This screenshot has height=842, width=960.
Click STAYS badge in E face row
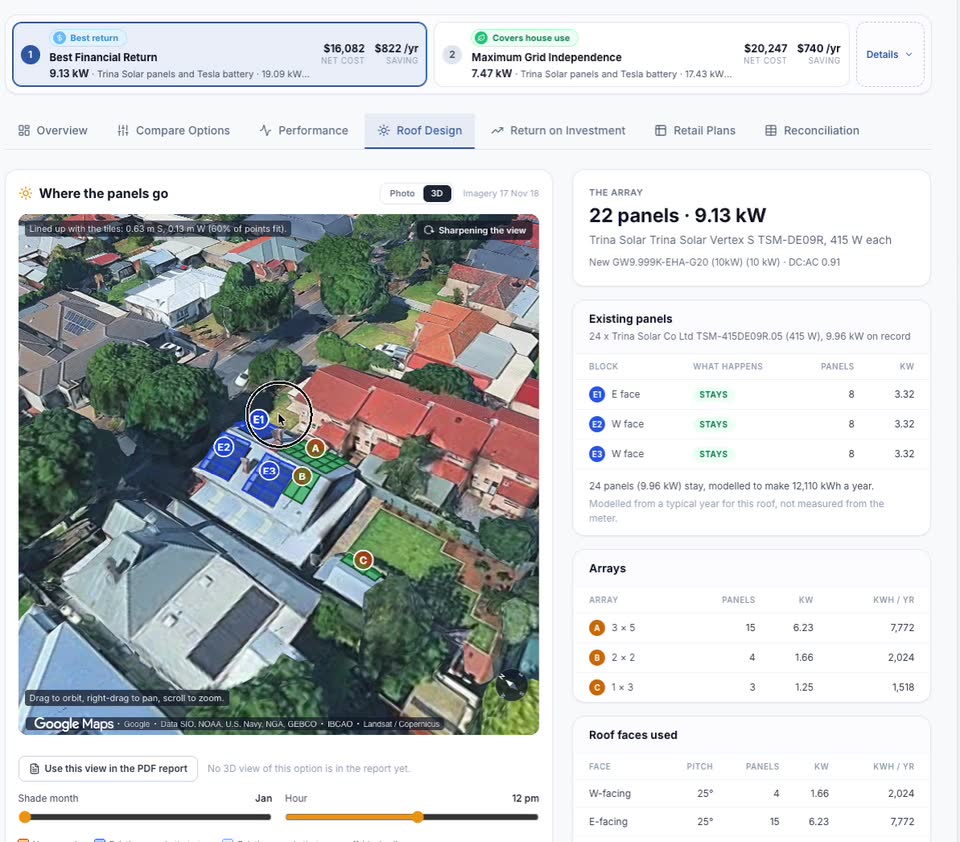click(713, 394)
